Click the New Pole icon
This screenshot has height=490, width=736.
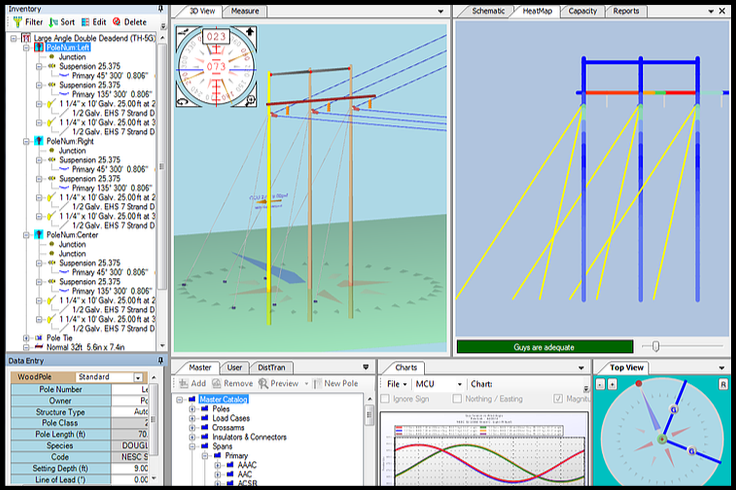[x=317, y=383]
